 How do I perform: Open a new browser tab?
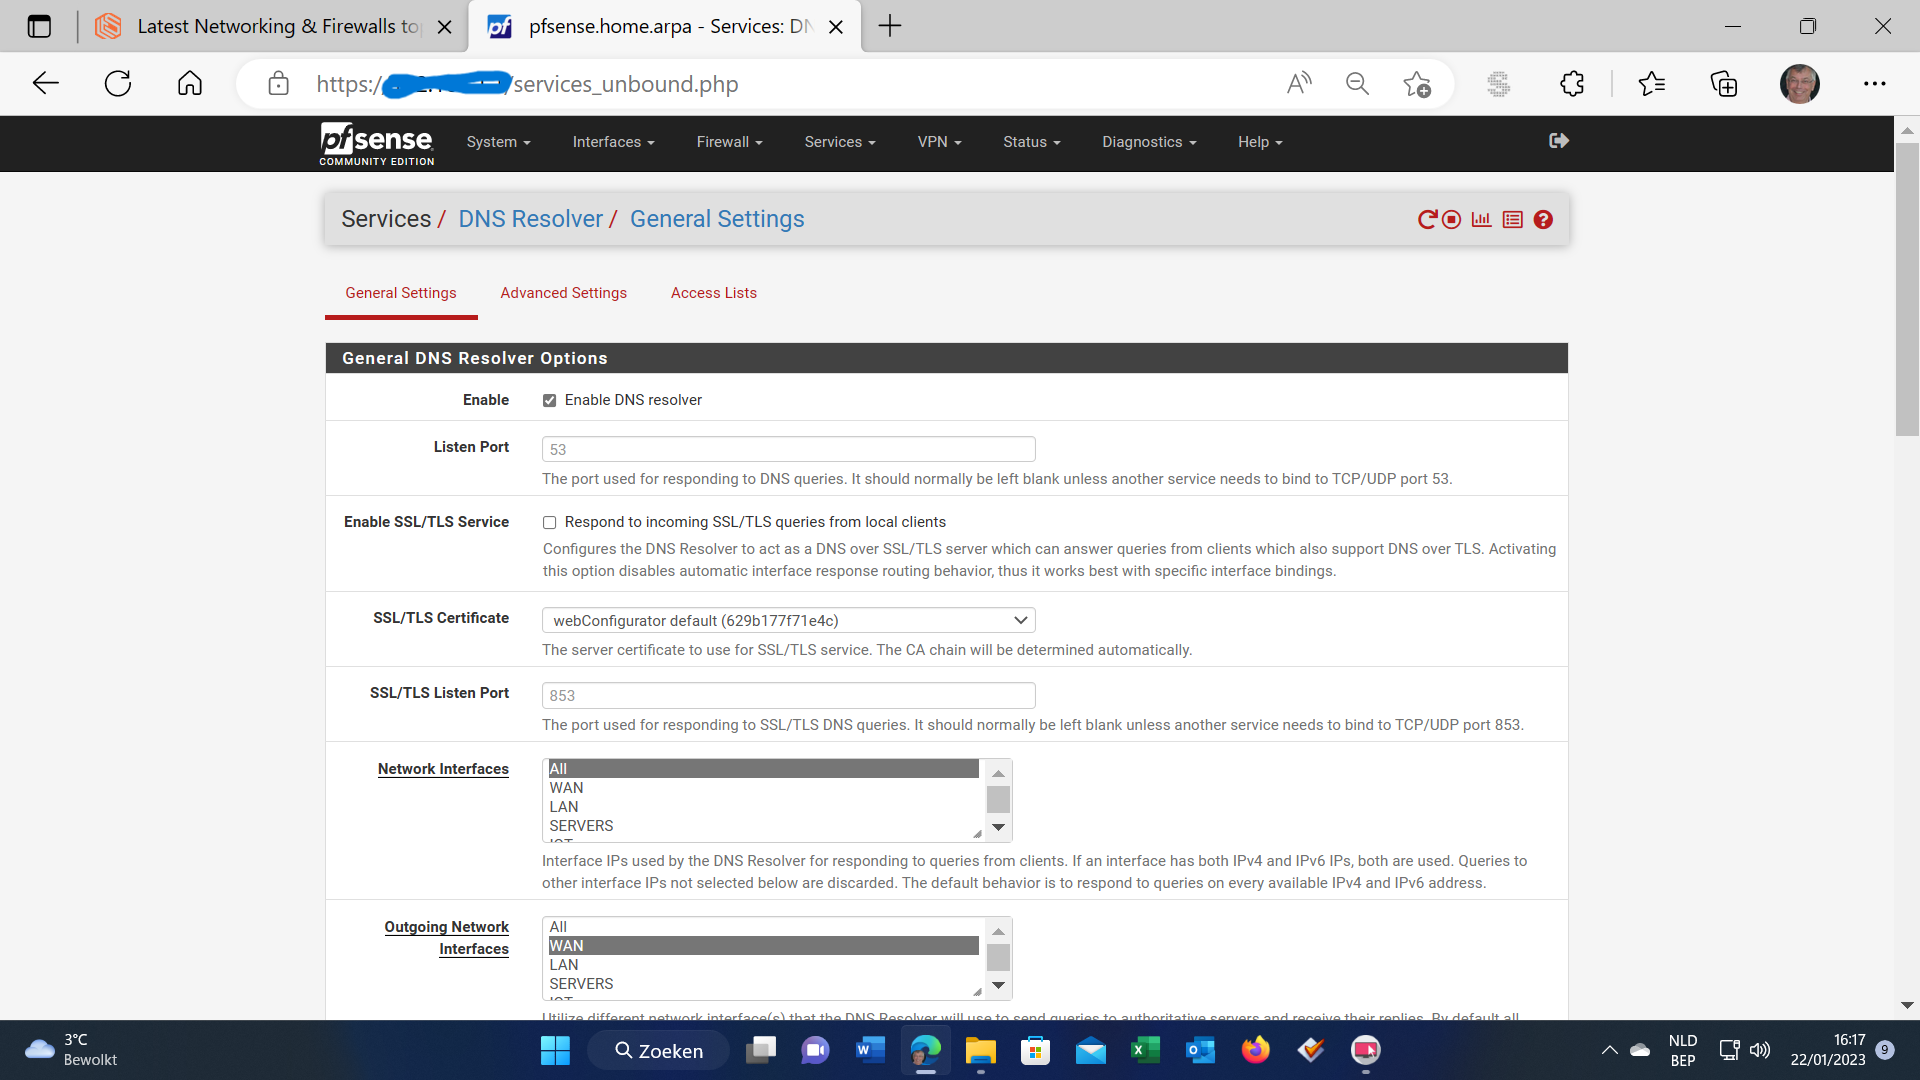click(x=890, y=27)
